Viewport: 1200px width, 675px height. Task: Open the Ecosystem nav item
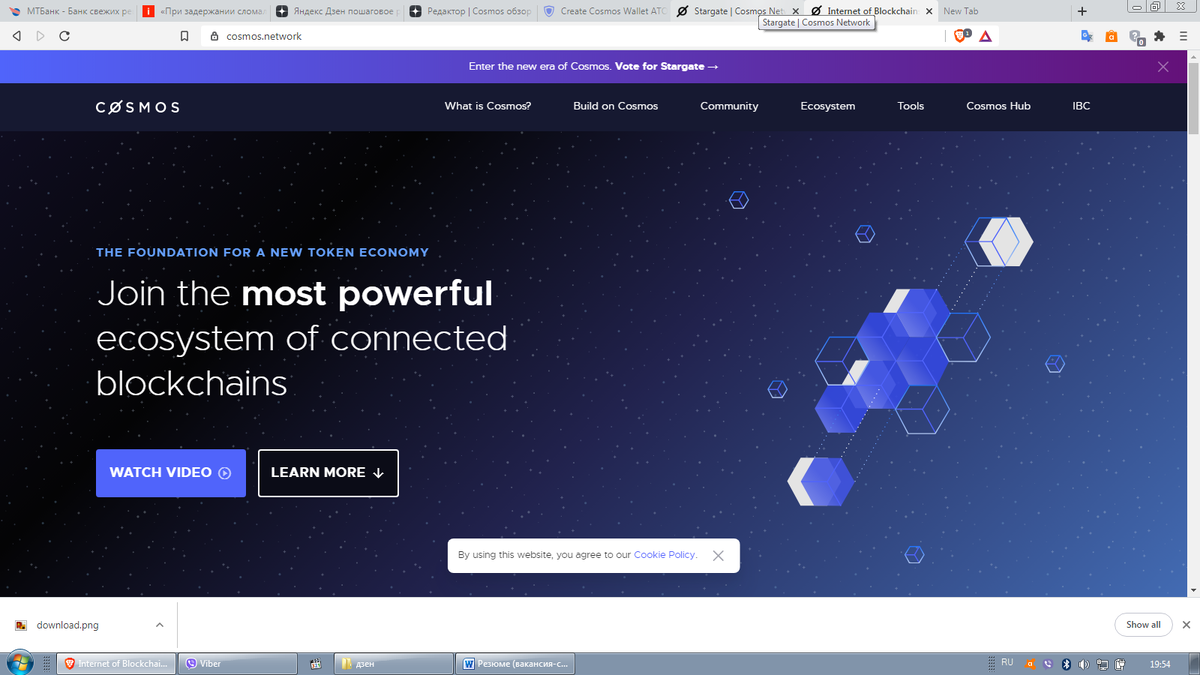(827, 106)
